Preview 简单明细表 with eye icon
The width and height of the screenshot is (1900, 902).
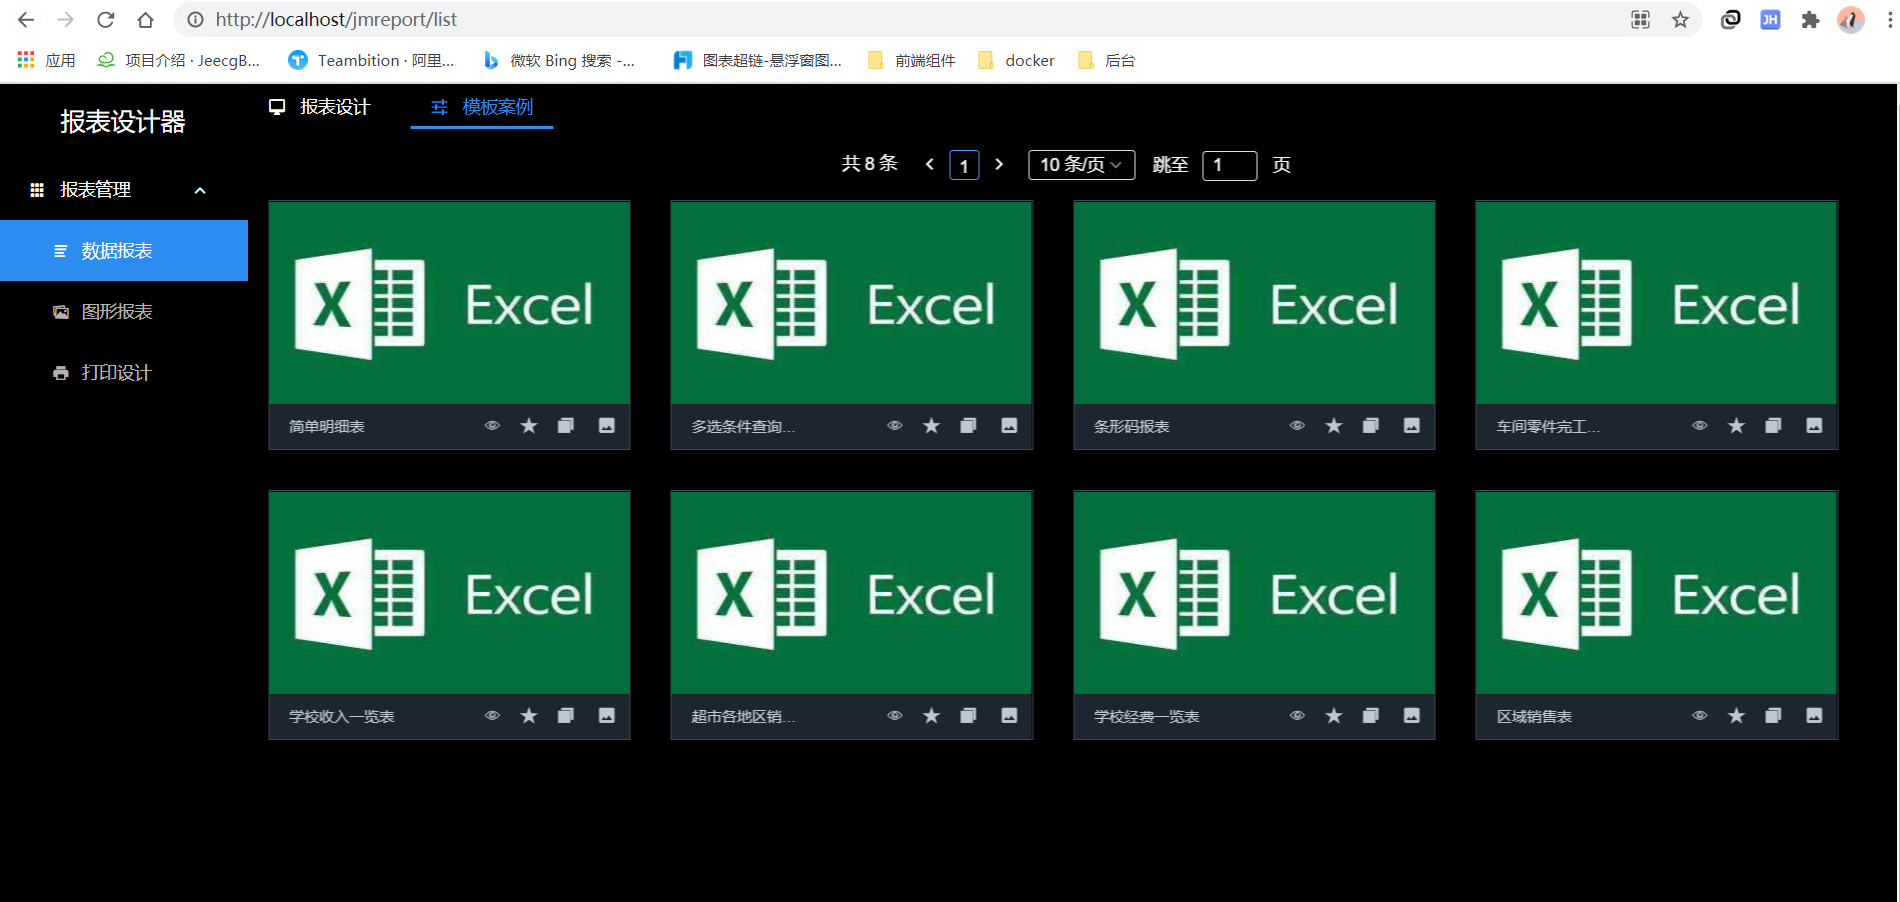(x=492, y=426)
